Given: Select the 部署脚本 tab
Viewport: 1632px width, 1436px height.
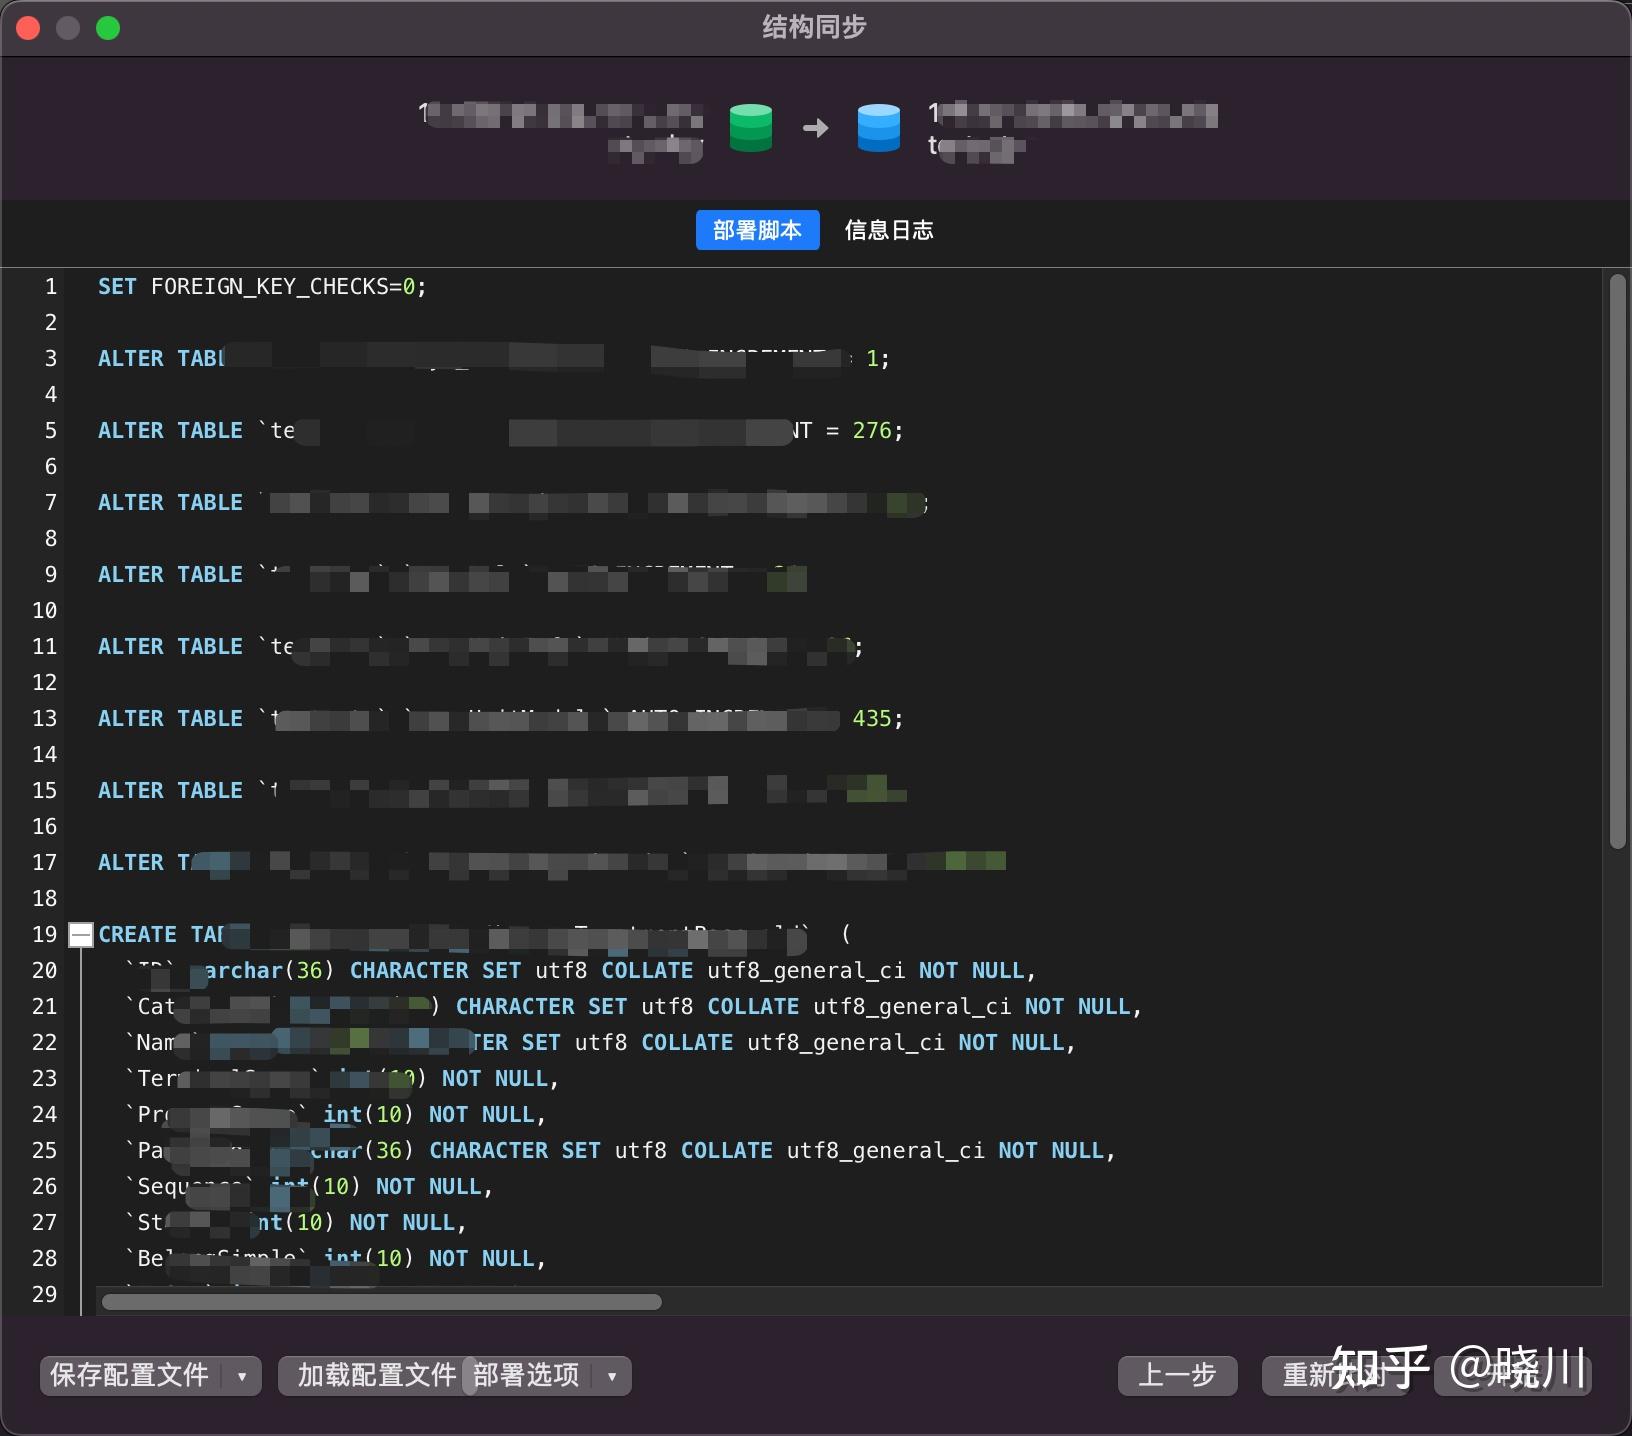Looking at the screenshot, I should 757,230.
